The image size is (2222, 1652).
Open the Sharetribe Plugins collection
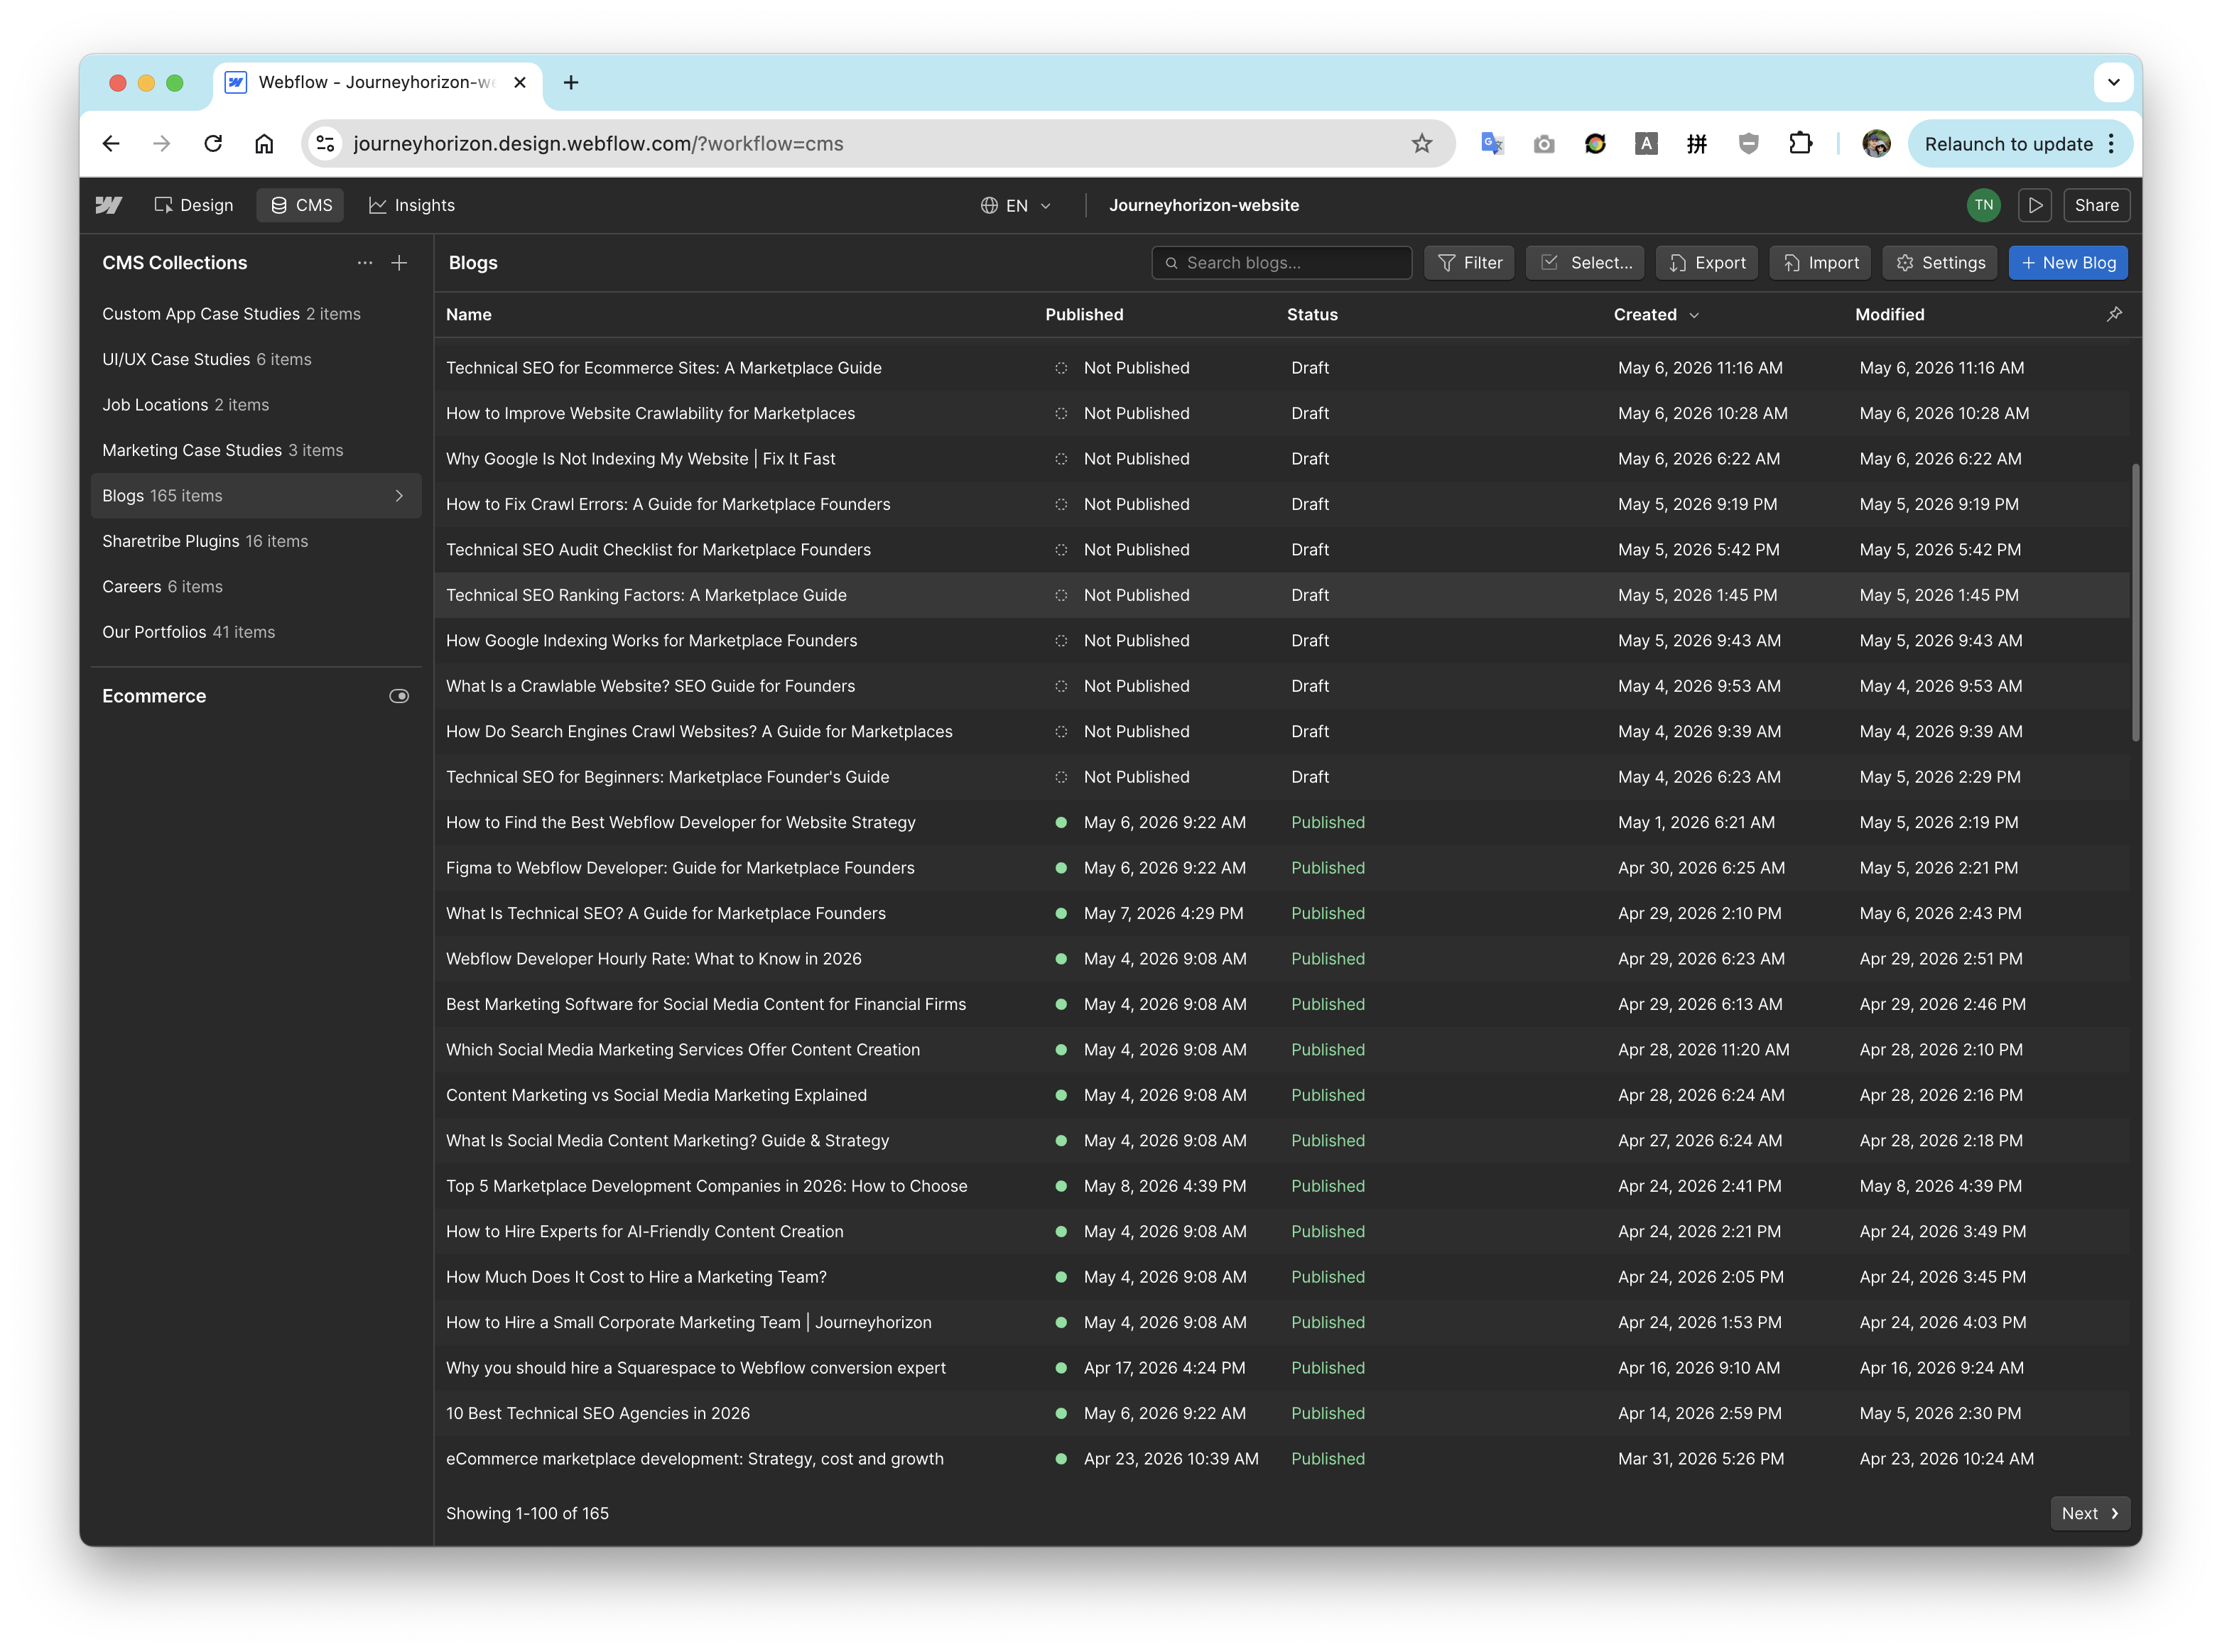click(x=256, y=541)
